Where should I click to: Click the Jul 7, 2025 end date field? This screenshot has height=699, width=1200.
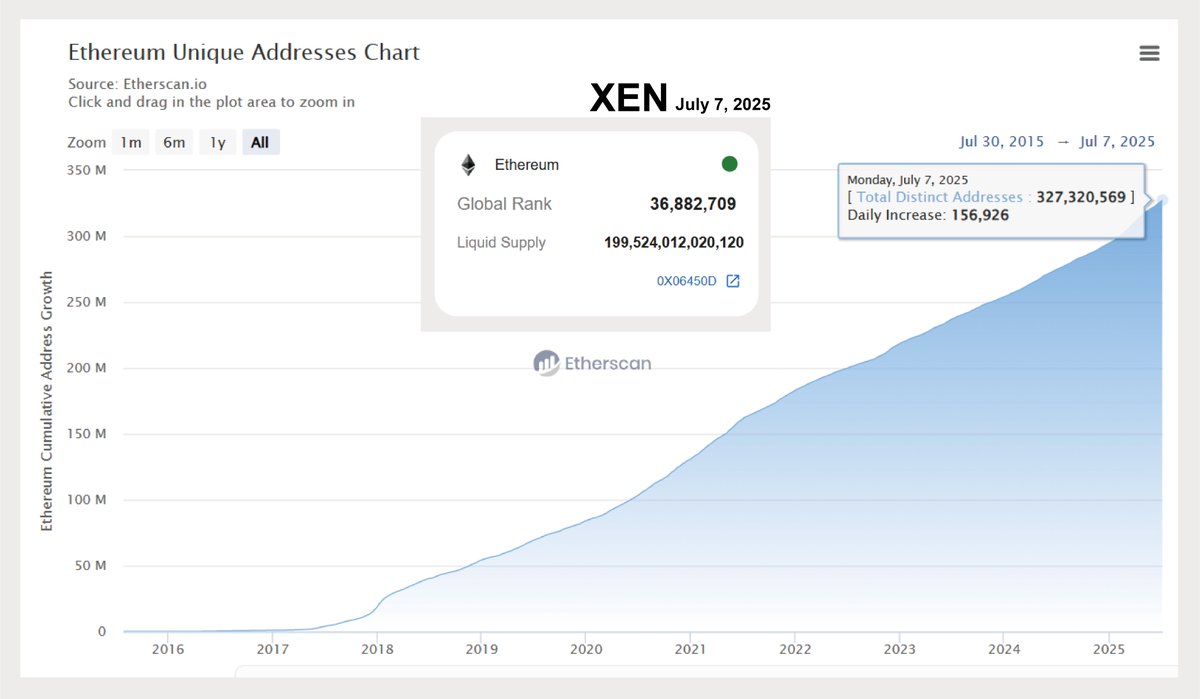[1117, 141]
